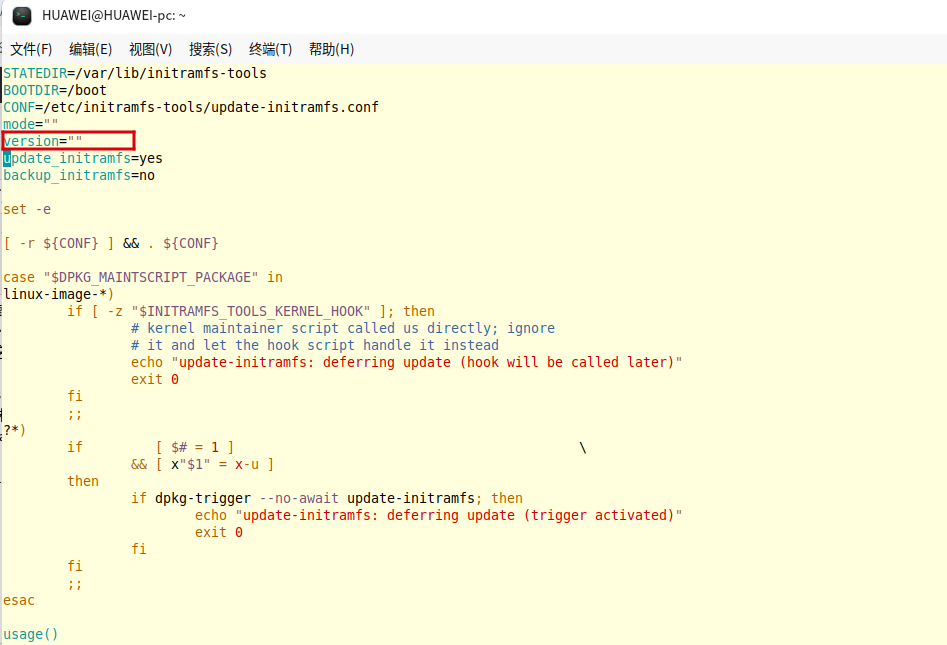Click the usage() function line
947x645 pixels.
pyautogui.click(x=31, y=634)
